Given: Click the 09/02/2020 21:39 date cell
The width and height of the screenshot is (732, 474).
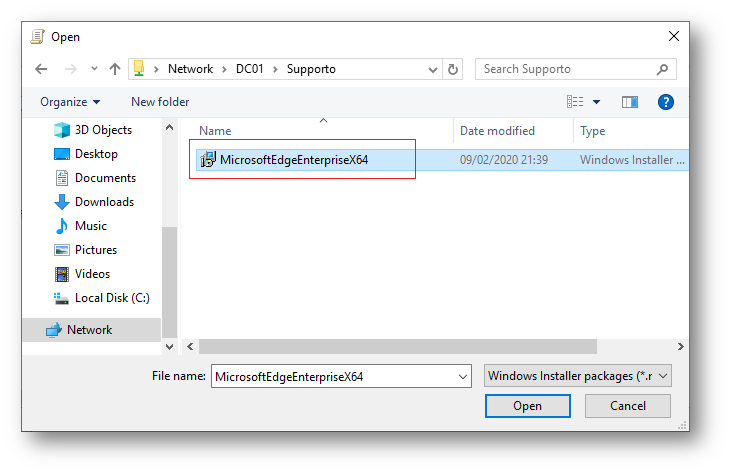Looking at the screenshot, I should click(x=504, y=160).
